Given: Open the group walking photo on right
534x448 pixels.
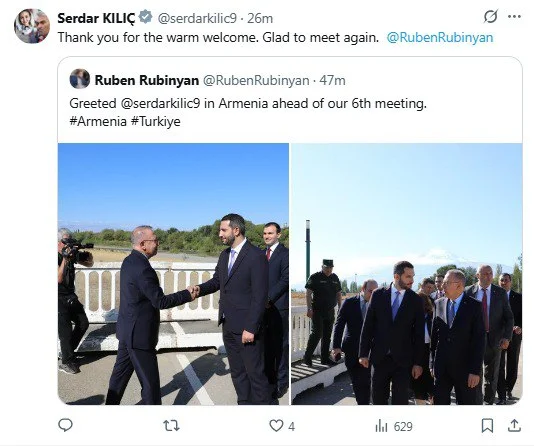Looking at the screenshot, I should point(407,274).
